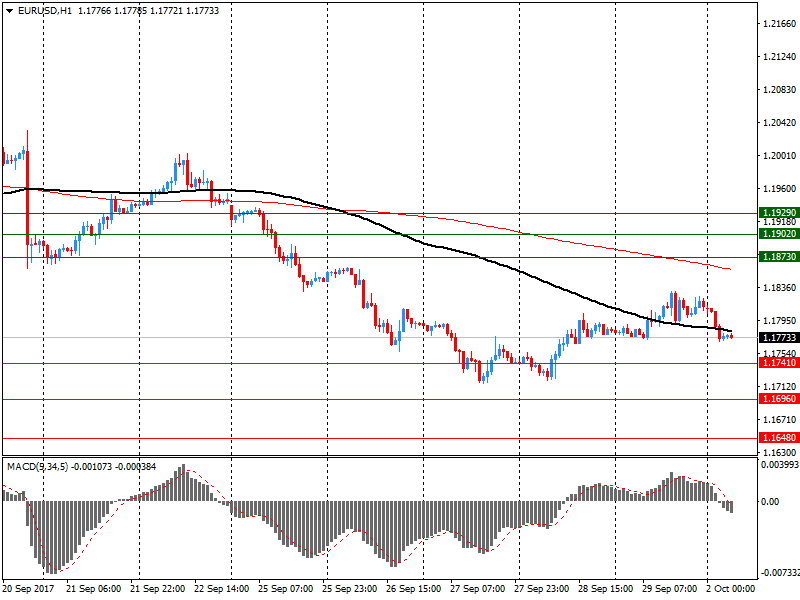Viewport: 800px width, 600px height.
Task: Open the chart dropdown arrow beside EURUSD,H1
Action: pyautogui.click(x=10, y=11)
